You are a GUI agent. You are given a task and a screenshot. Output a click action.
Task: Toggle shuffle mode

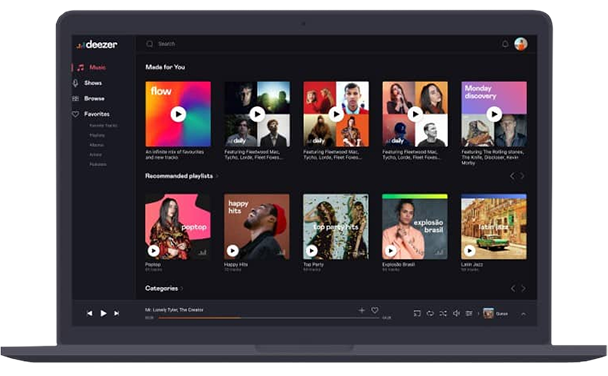click(443, 313)
